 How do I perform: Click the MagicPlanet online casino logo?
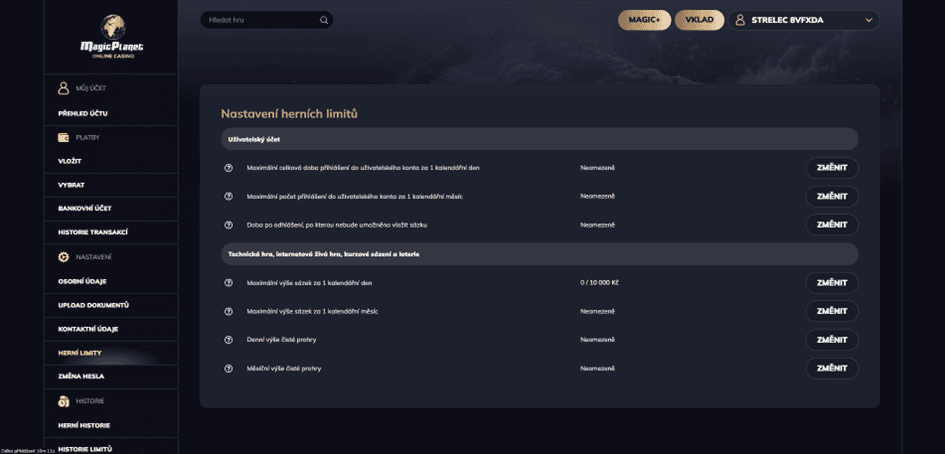click(x=112, y=36)
